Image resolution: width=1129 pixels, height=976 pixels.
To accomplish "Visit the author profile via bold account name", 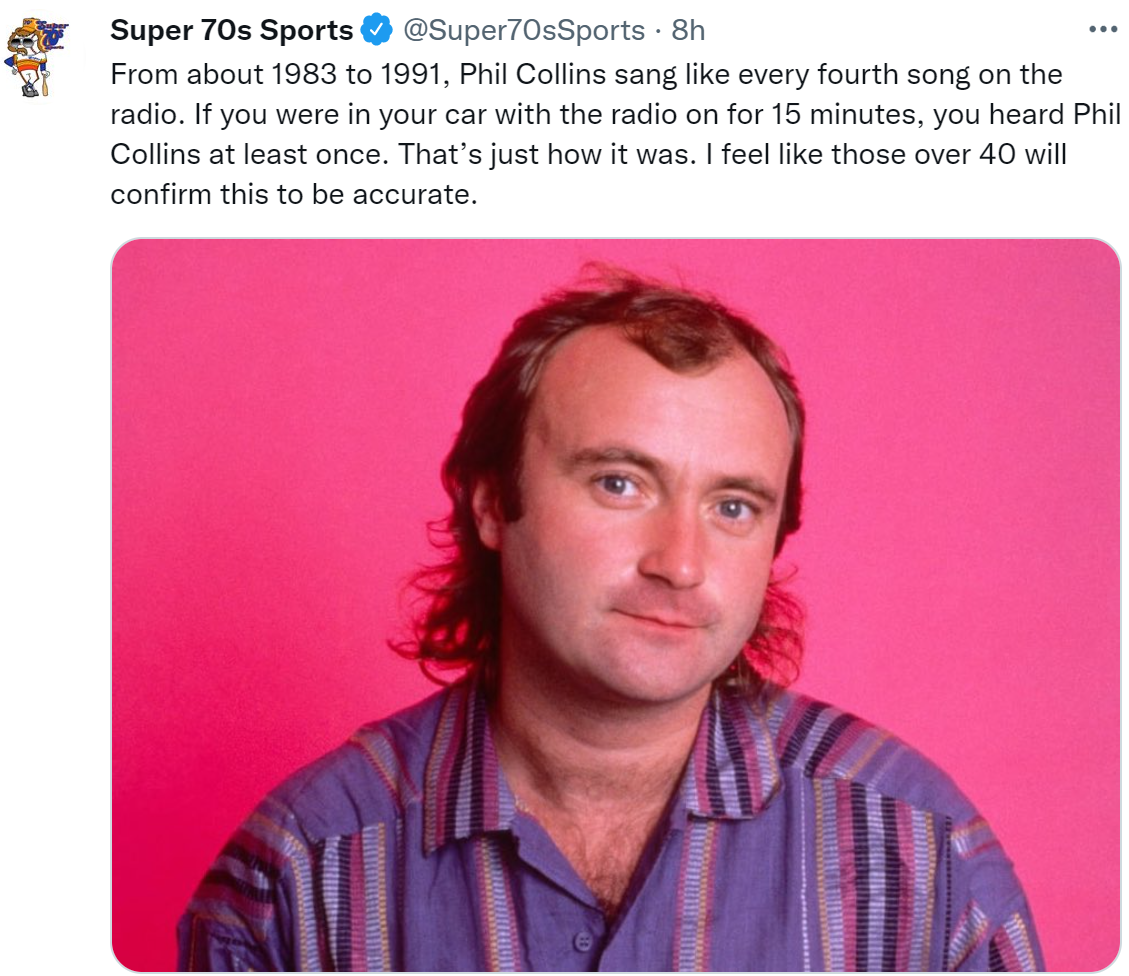I will [x=231, y=30].
